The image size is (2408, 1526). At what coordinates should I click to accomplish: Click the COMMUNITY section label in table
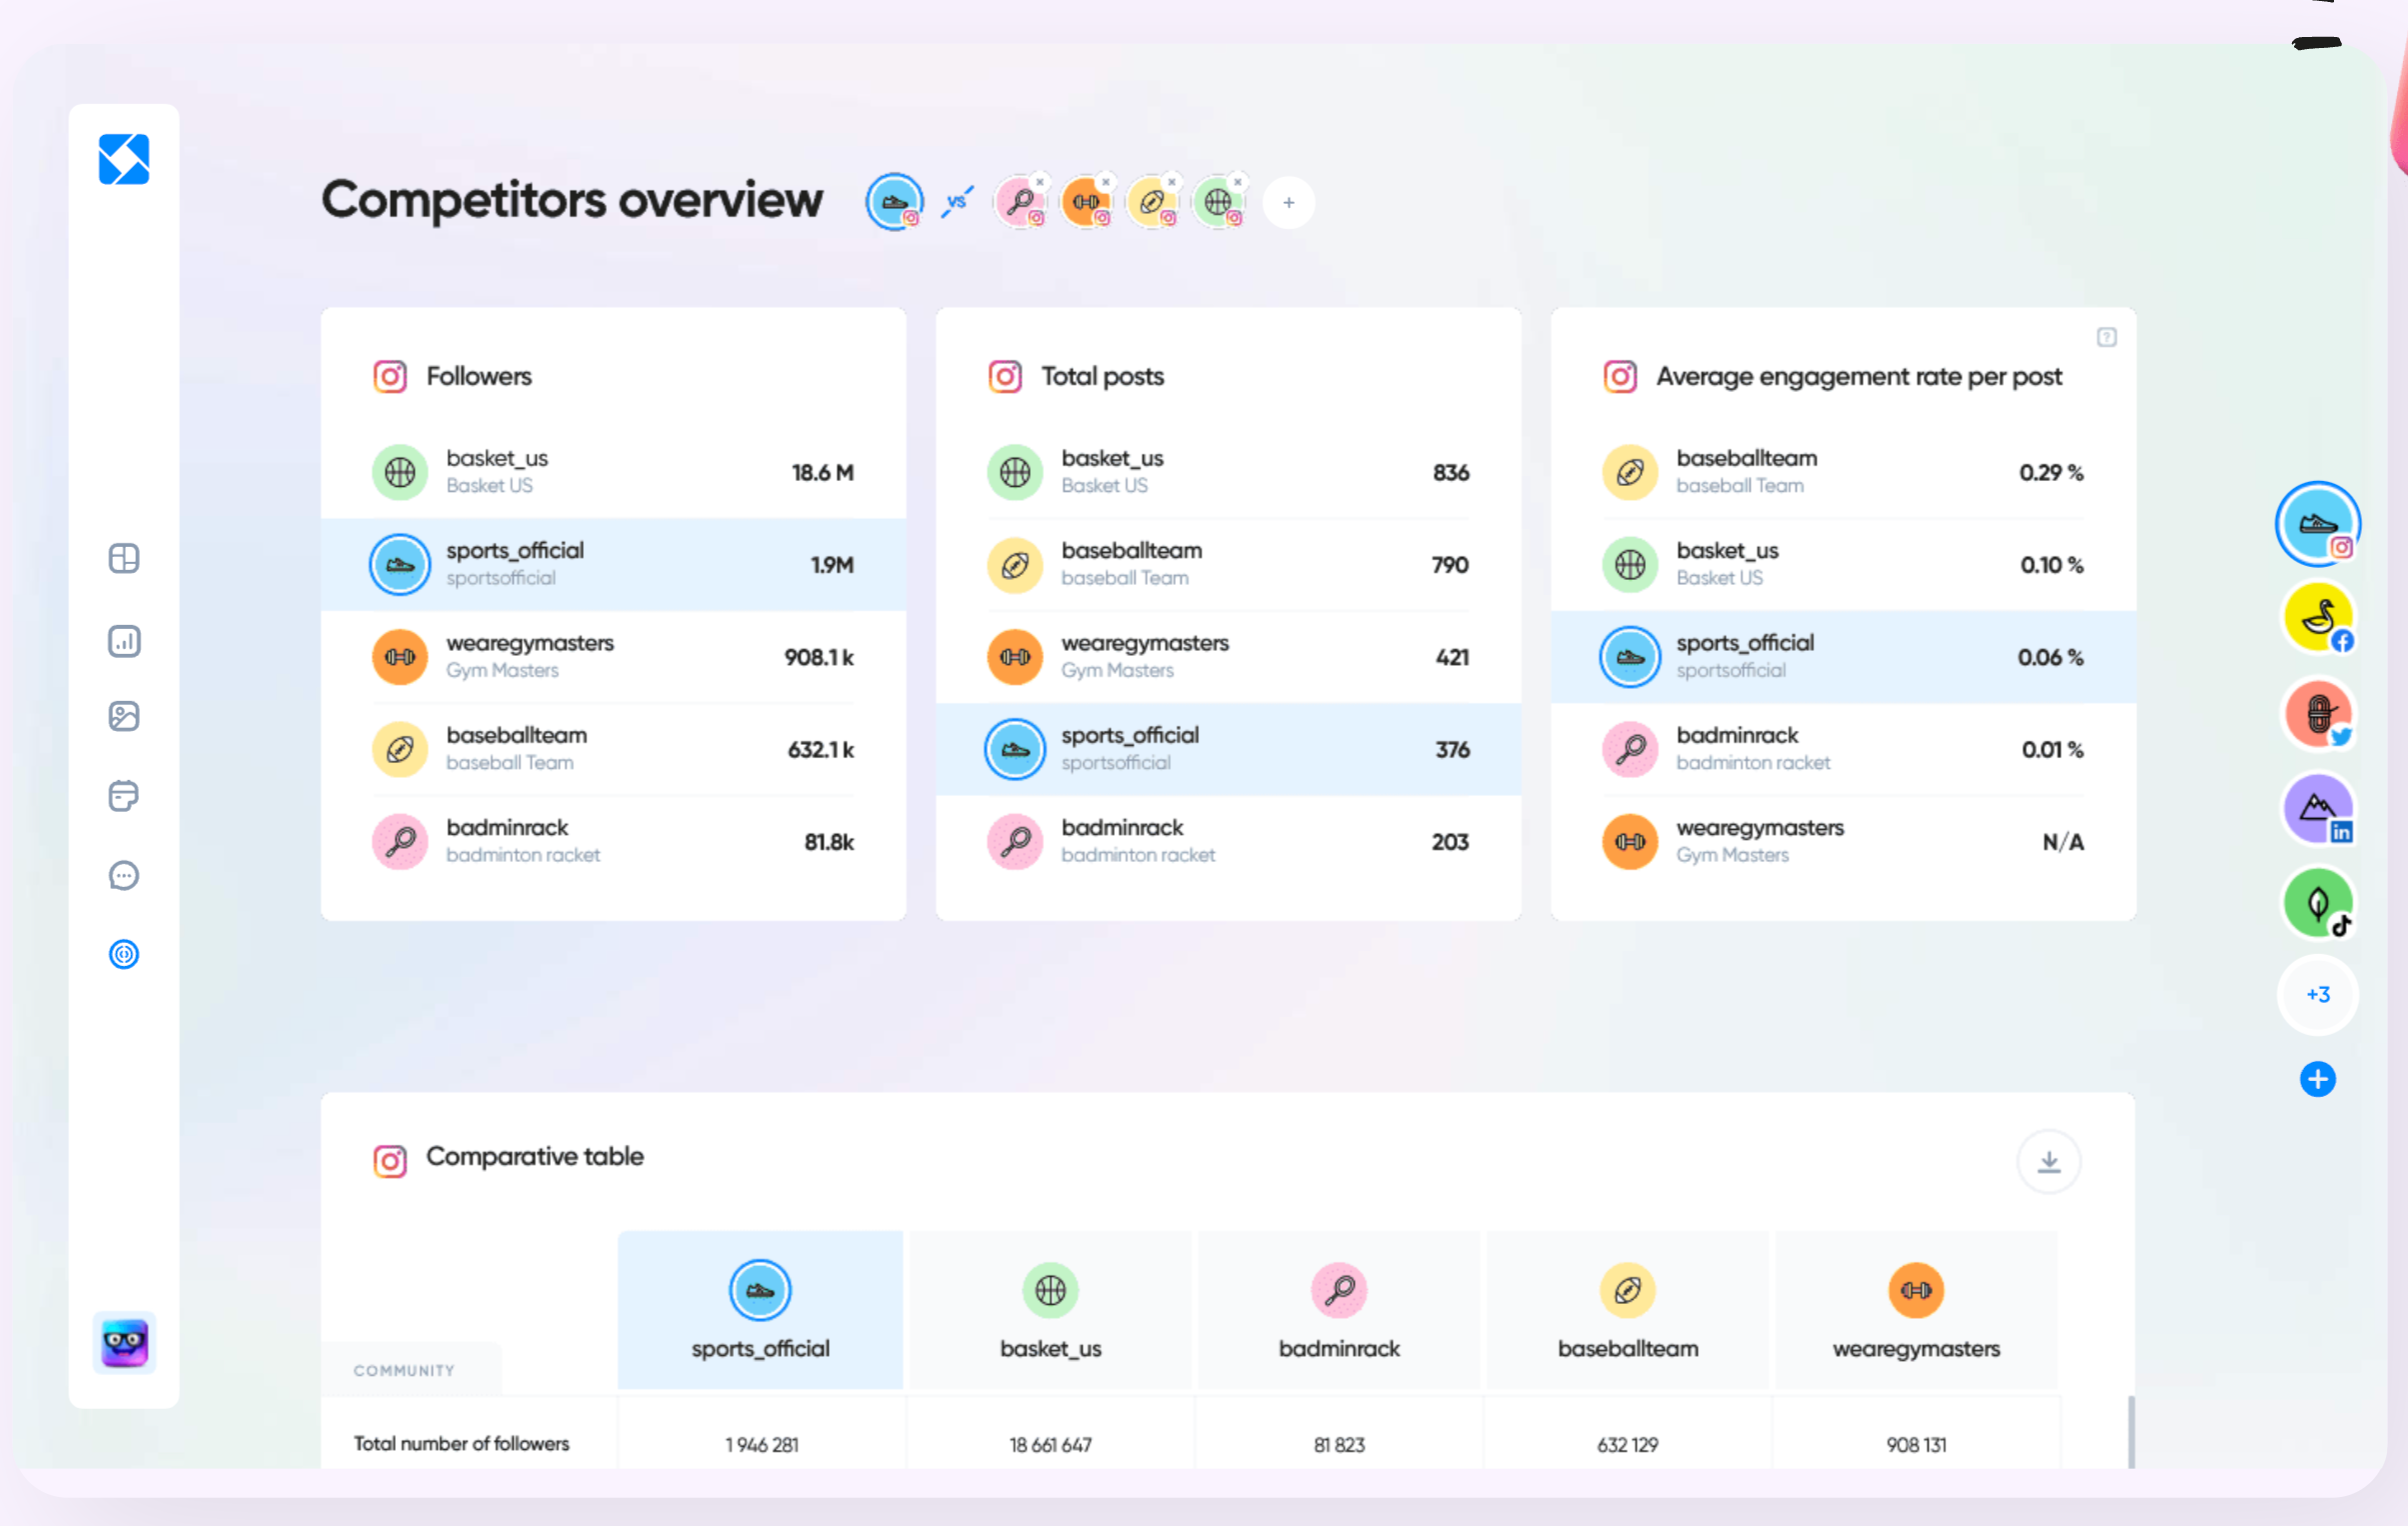pyautogui.click(x=404, y=1370)
